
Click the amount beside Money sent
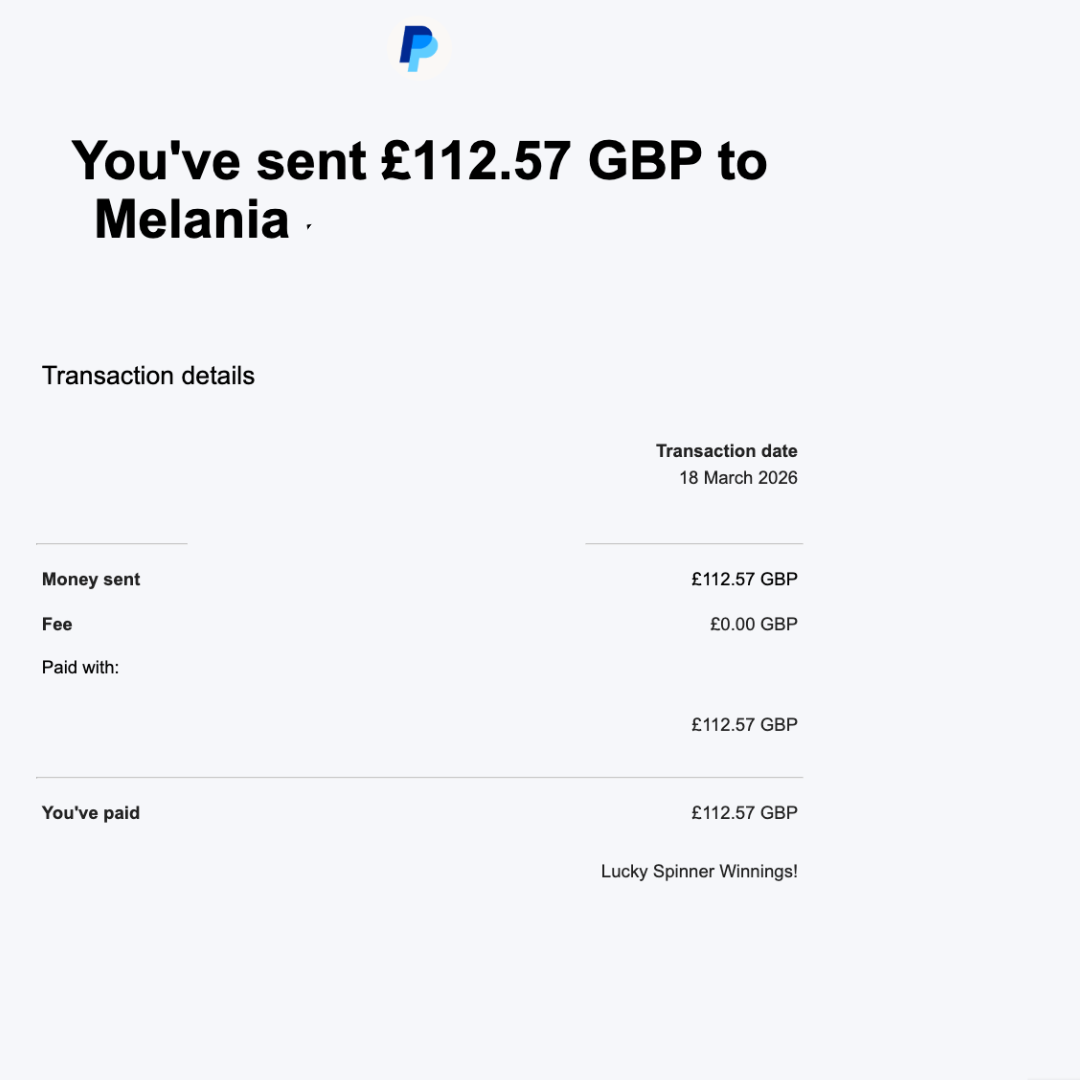click(x=744, y=580)
